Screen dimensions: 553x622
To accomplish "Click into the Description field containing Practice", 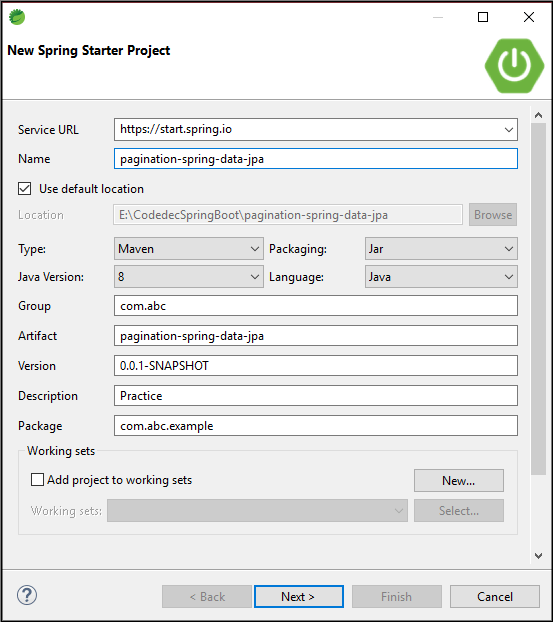I will pyautogui.click(x=316, y=395).
